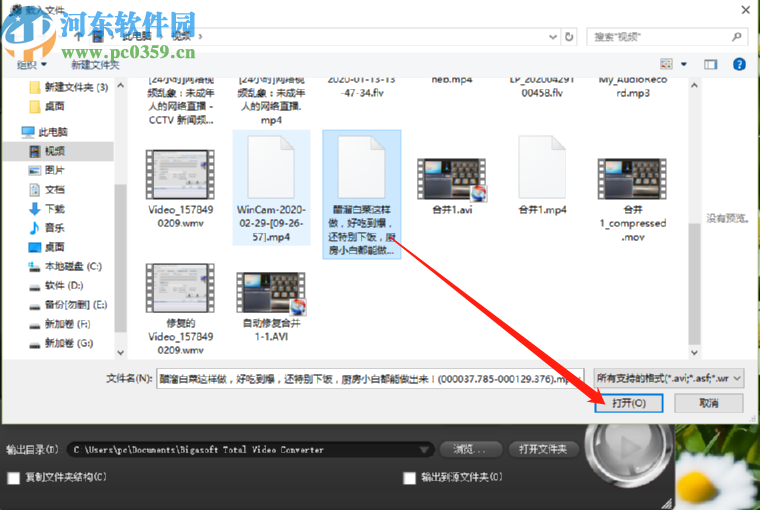Open 备份[勿删] (E:) drive
760x510 pixels.
tap(68, 305)
